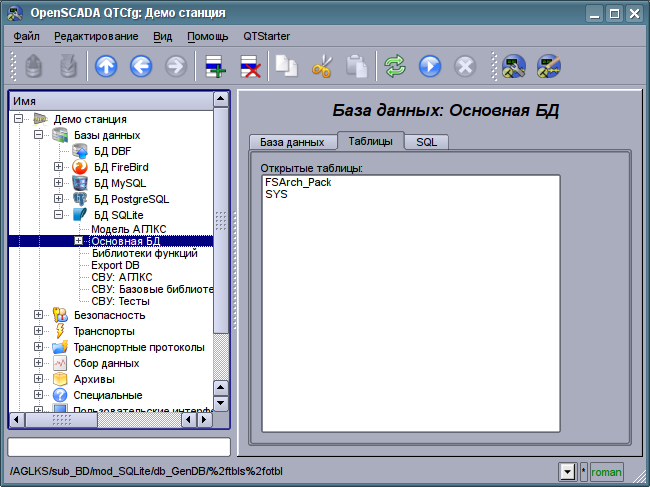
Task: Collapse the Демо станция tree node
Action: click(x=18, y=119)
